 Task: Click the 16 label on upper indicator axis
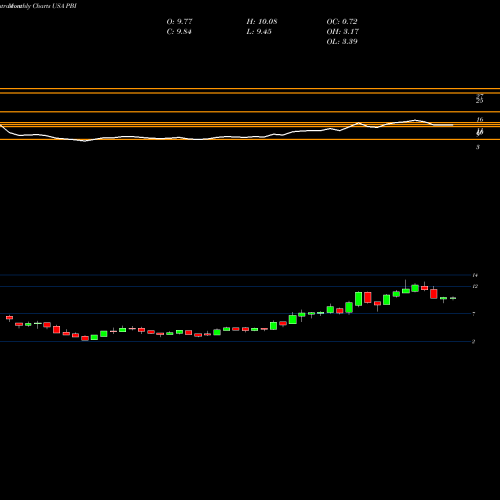pos(480,119)
